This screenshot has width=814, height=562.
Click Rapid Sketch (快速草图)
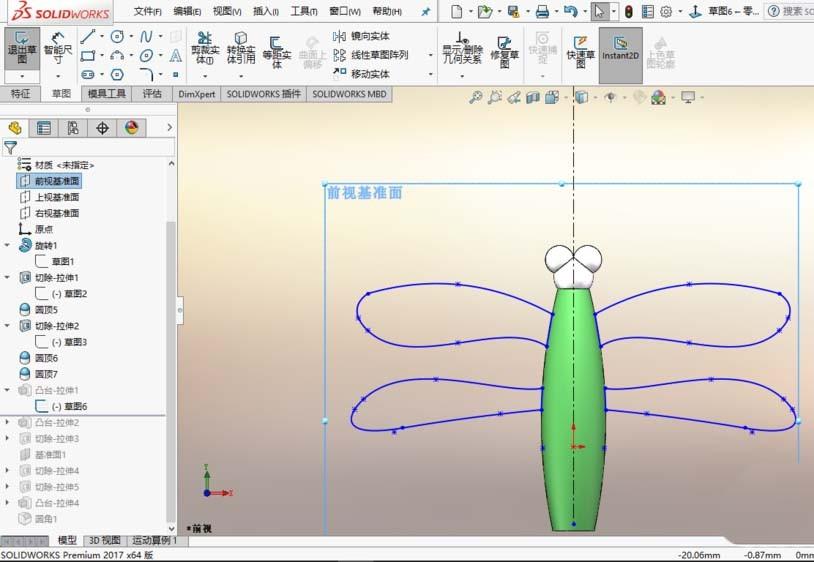pyautogui.click(x=580, y=51)
